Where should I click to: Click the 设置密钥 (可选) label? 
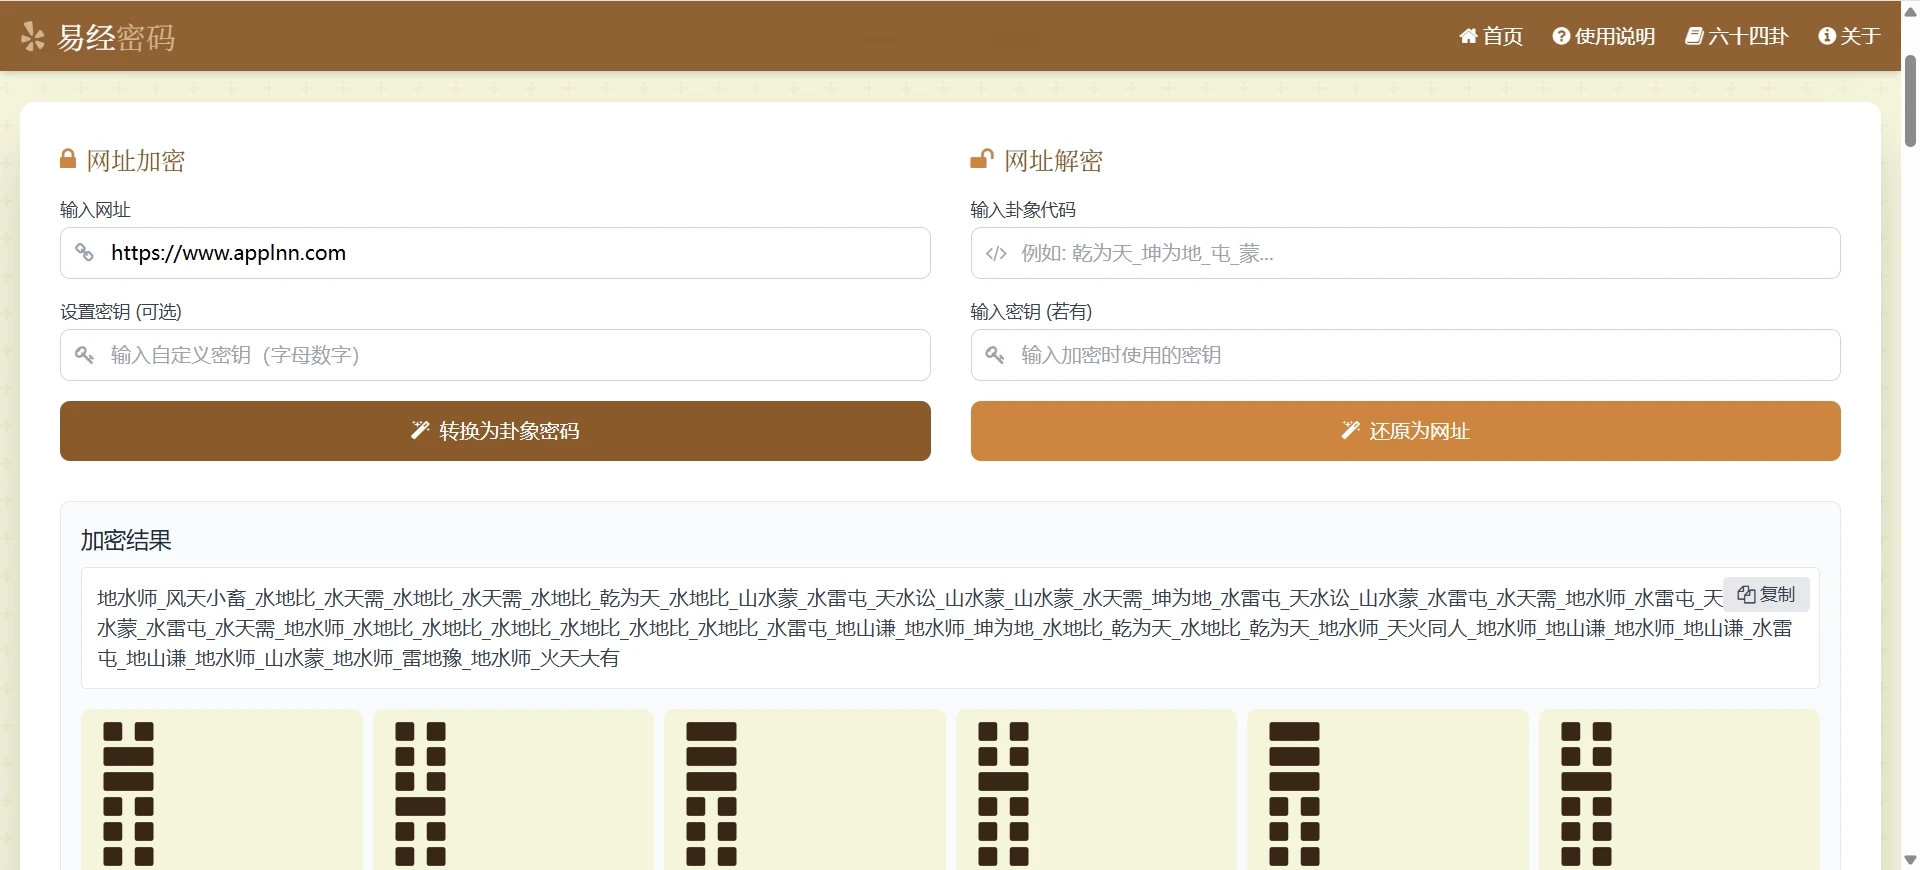[x=121, y=312]
